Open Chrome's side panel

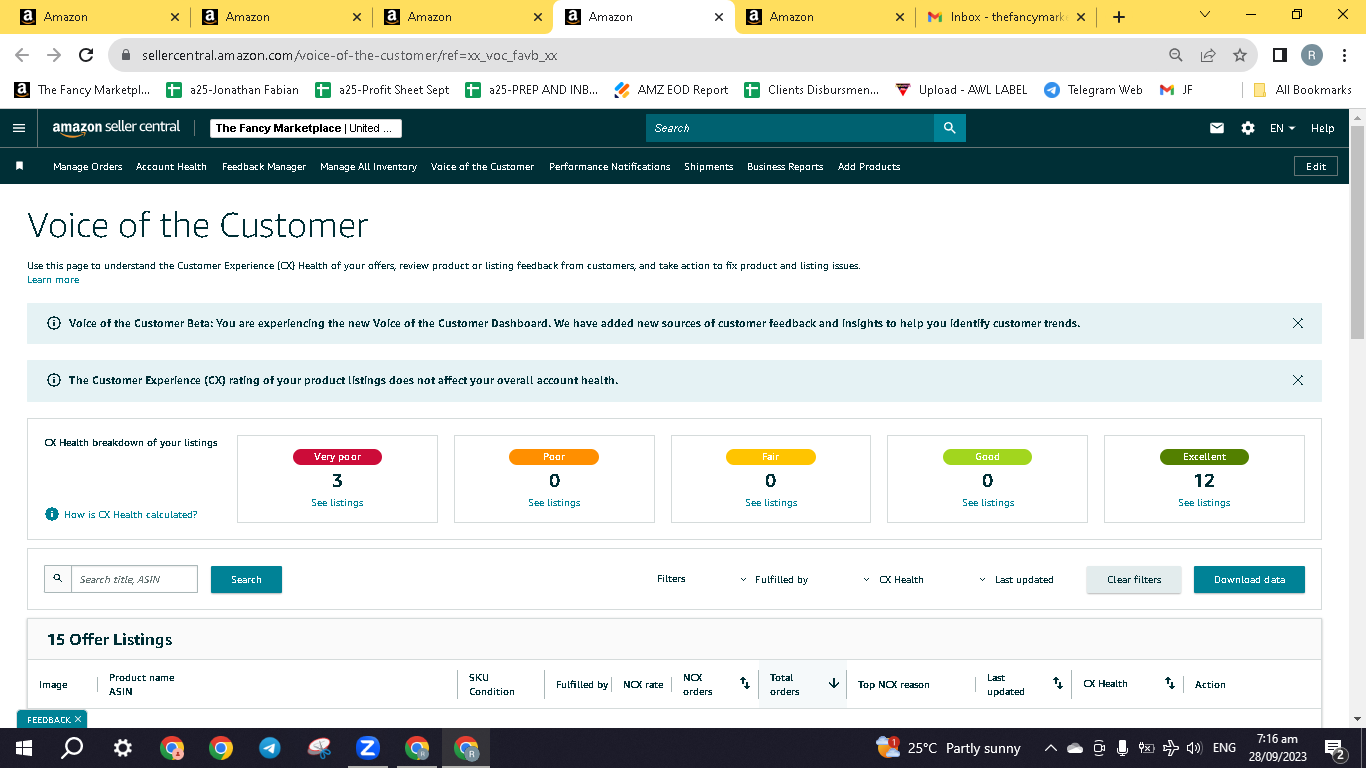pyautogui.click(x=1279, y=56)
